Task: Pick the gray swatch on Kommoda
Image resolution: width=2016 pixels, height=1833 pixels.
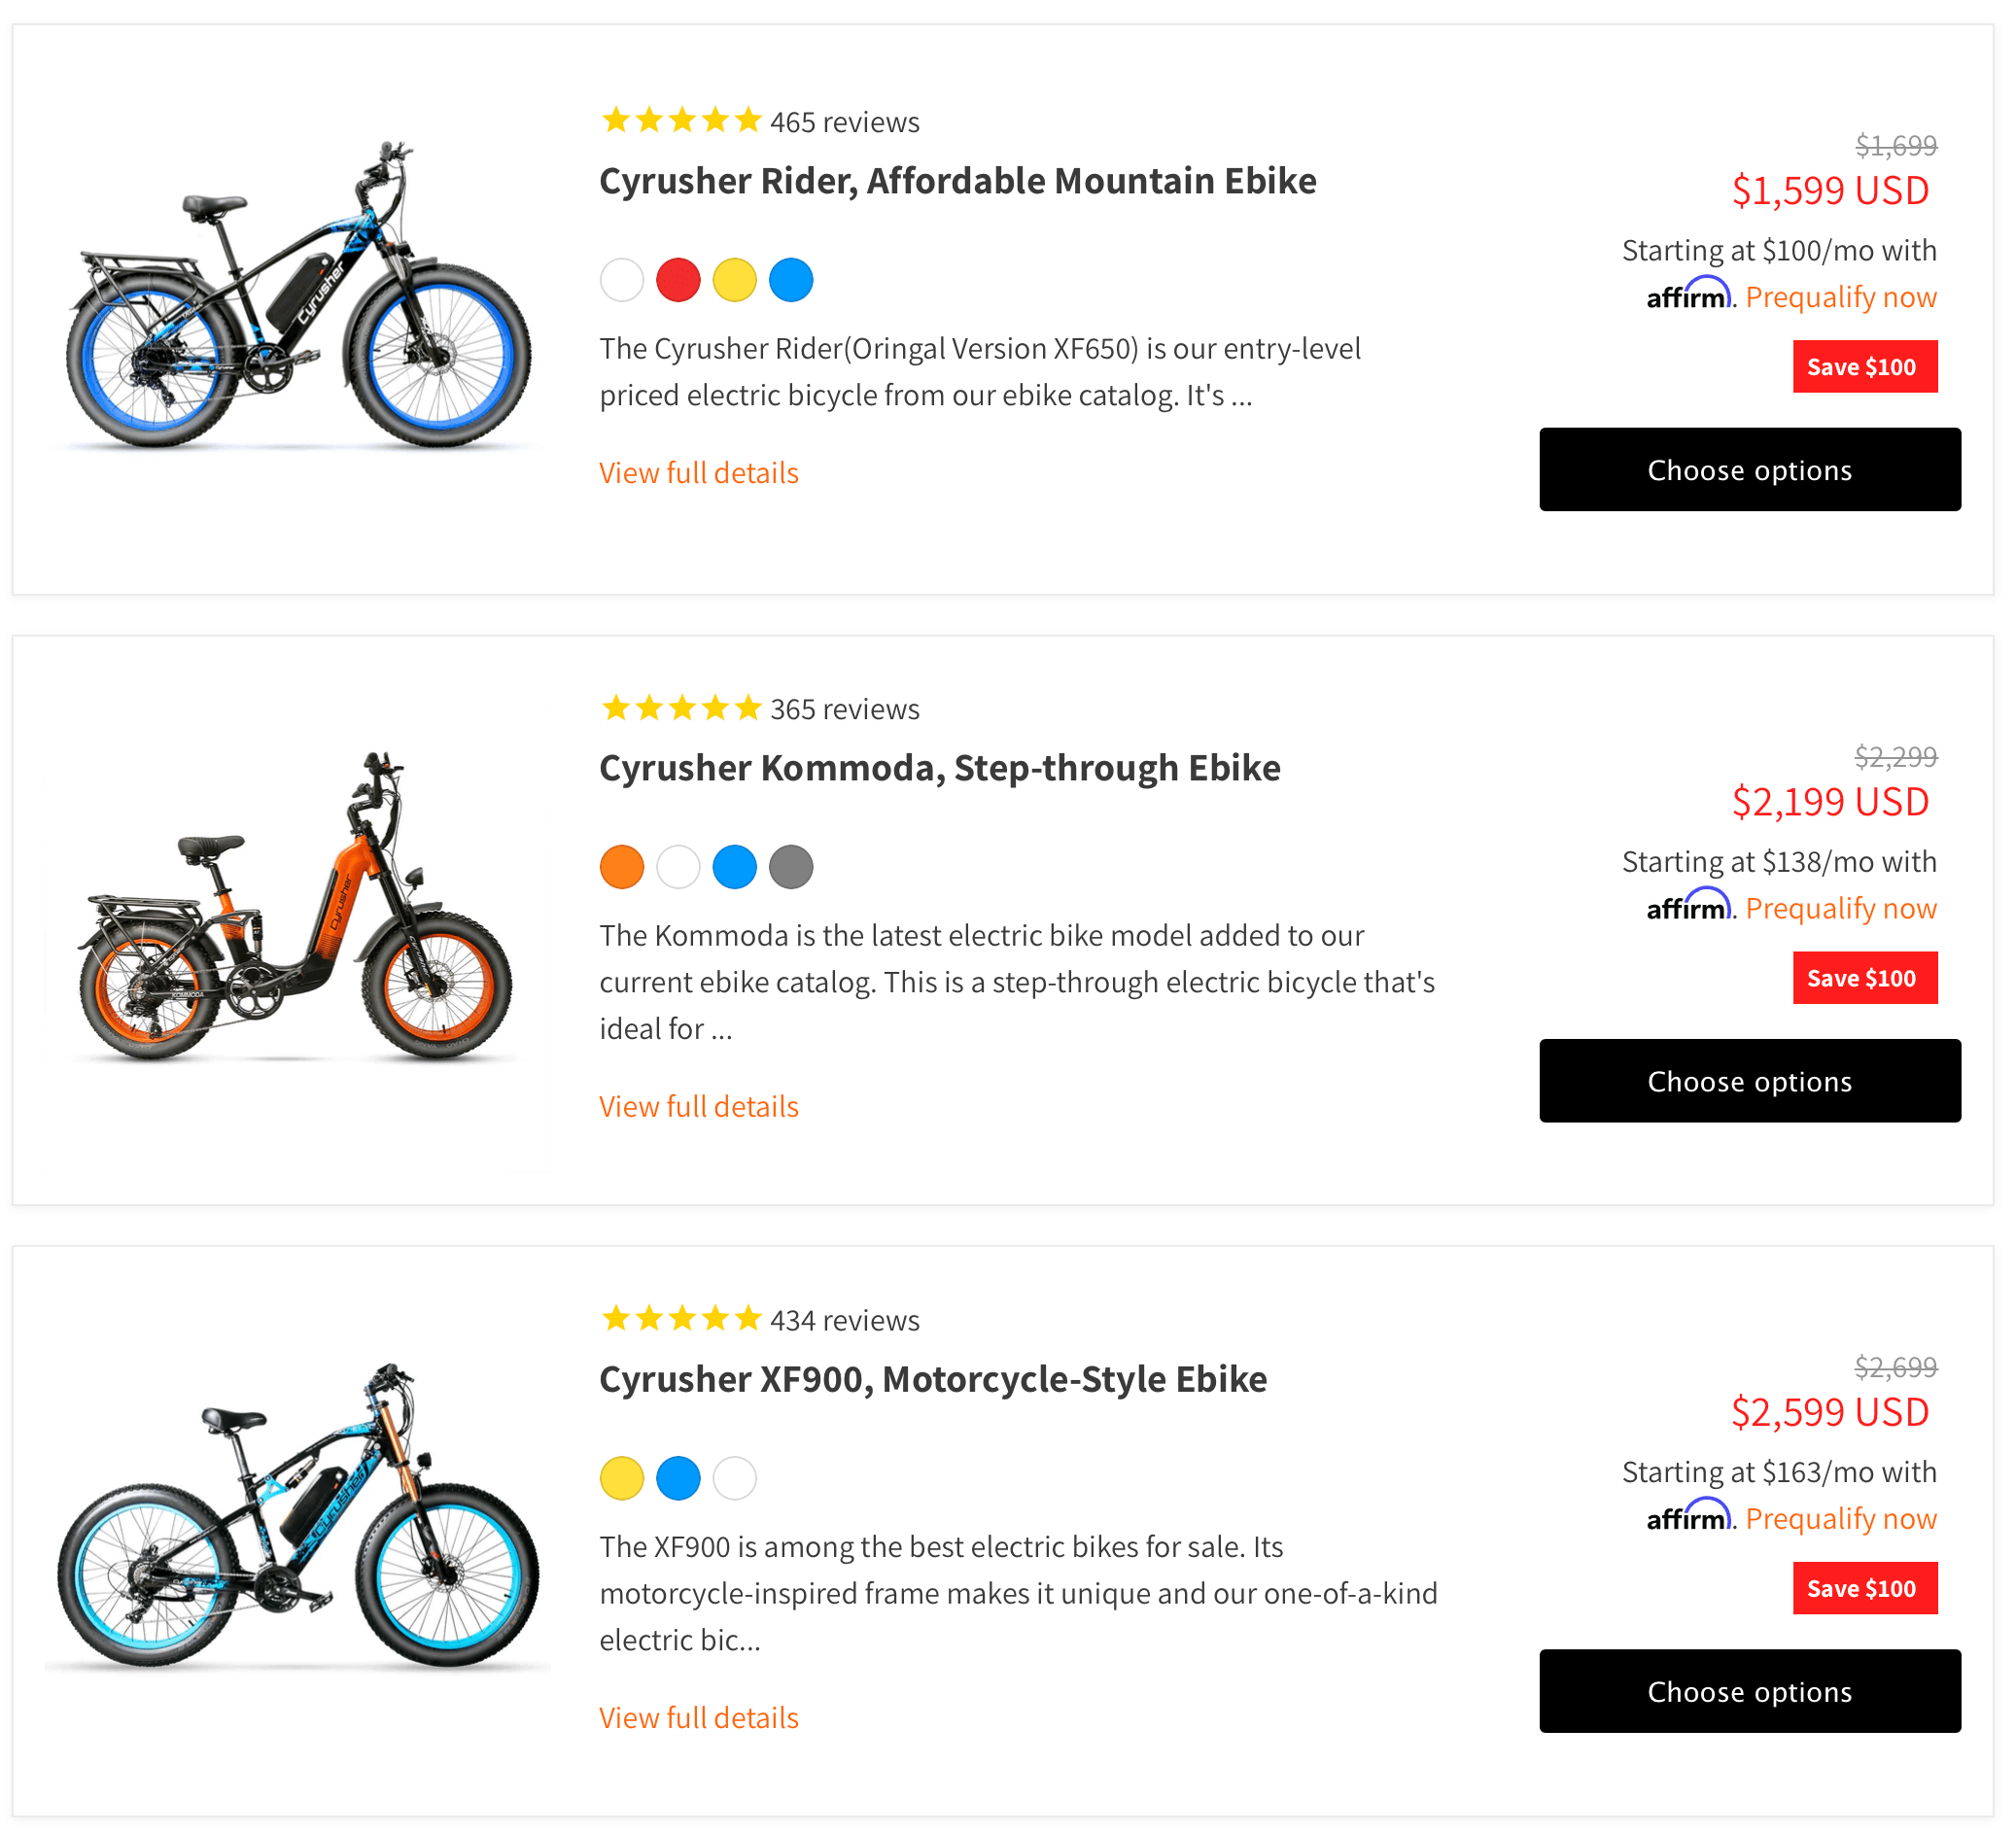Action: [791, 867]
